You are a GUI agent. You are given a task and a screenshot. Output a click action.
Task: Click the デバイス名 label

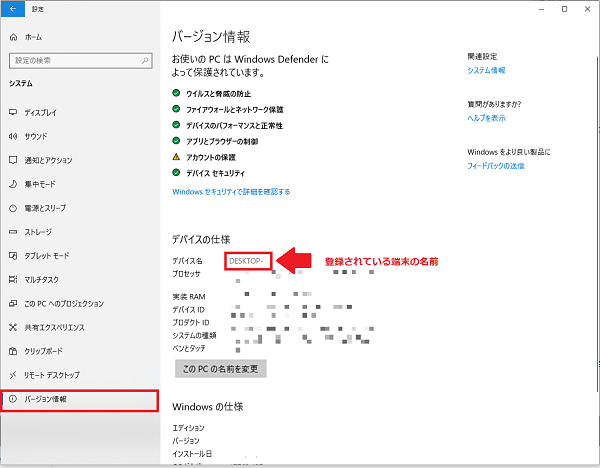point(187,261)
